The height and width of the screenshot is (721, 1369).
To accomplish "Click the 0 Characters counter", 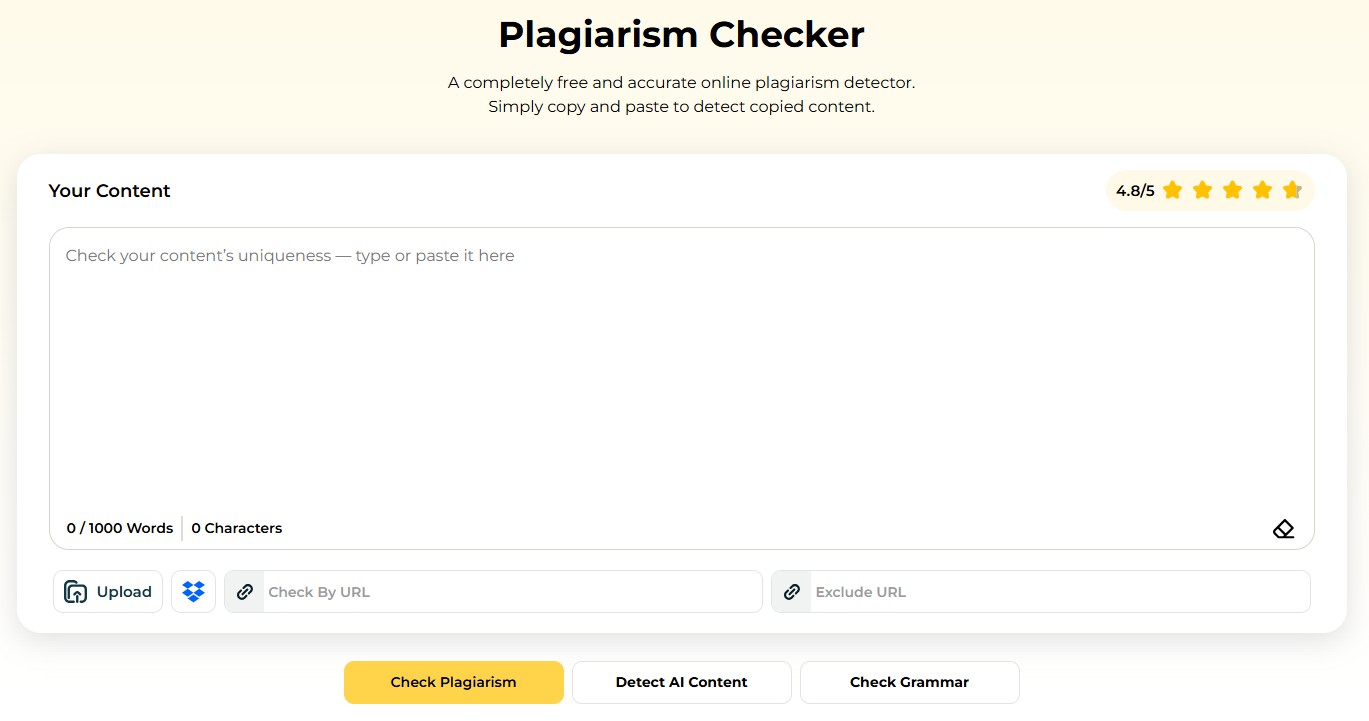I will point(237,528).
